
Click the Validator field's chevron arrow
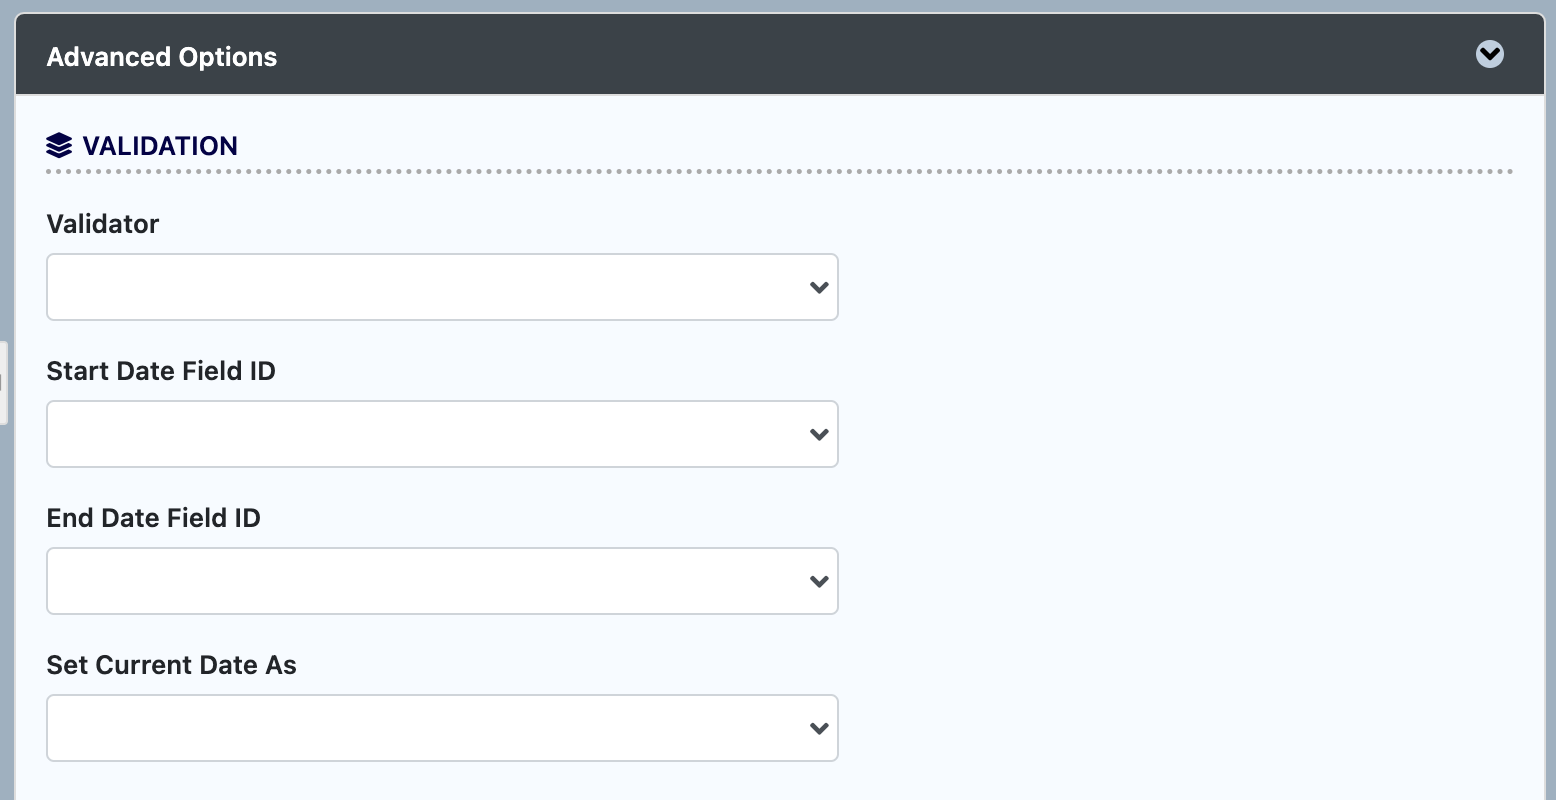[819, 288]
